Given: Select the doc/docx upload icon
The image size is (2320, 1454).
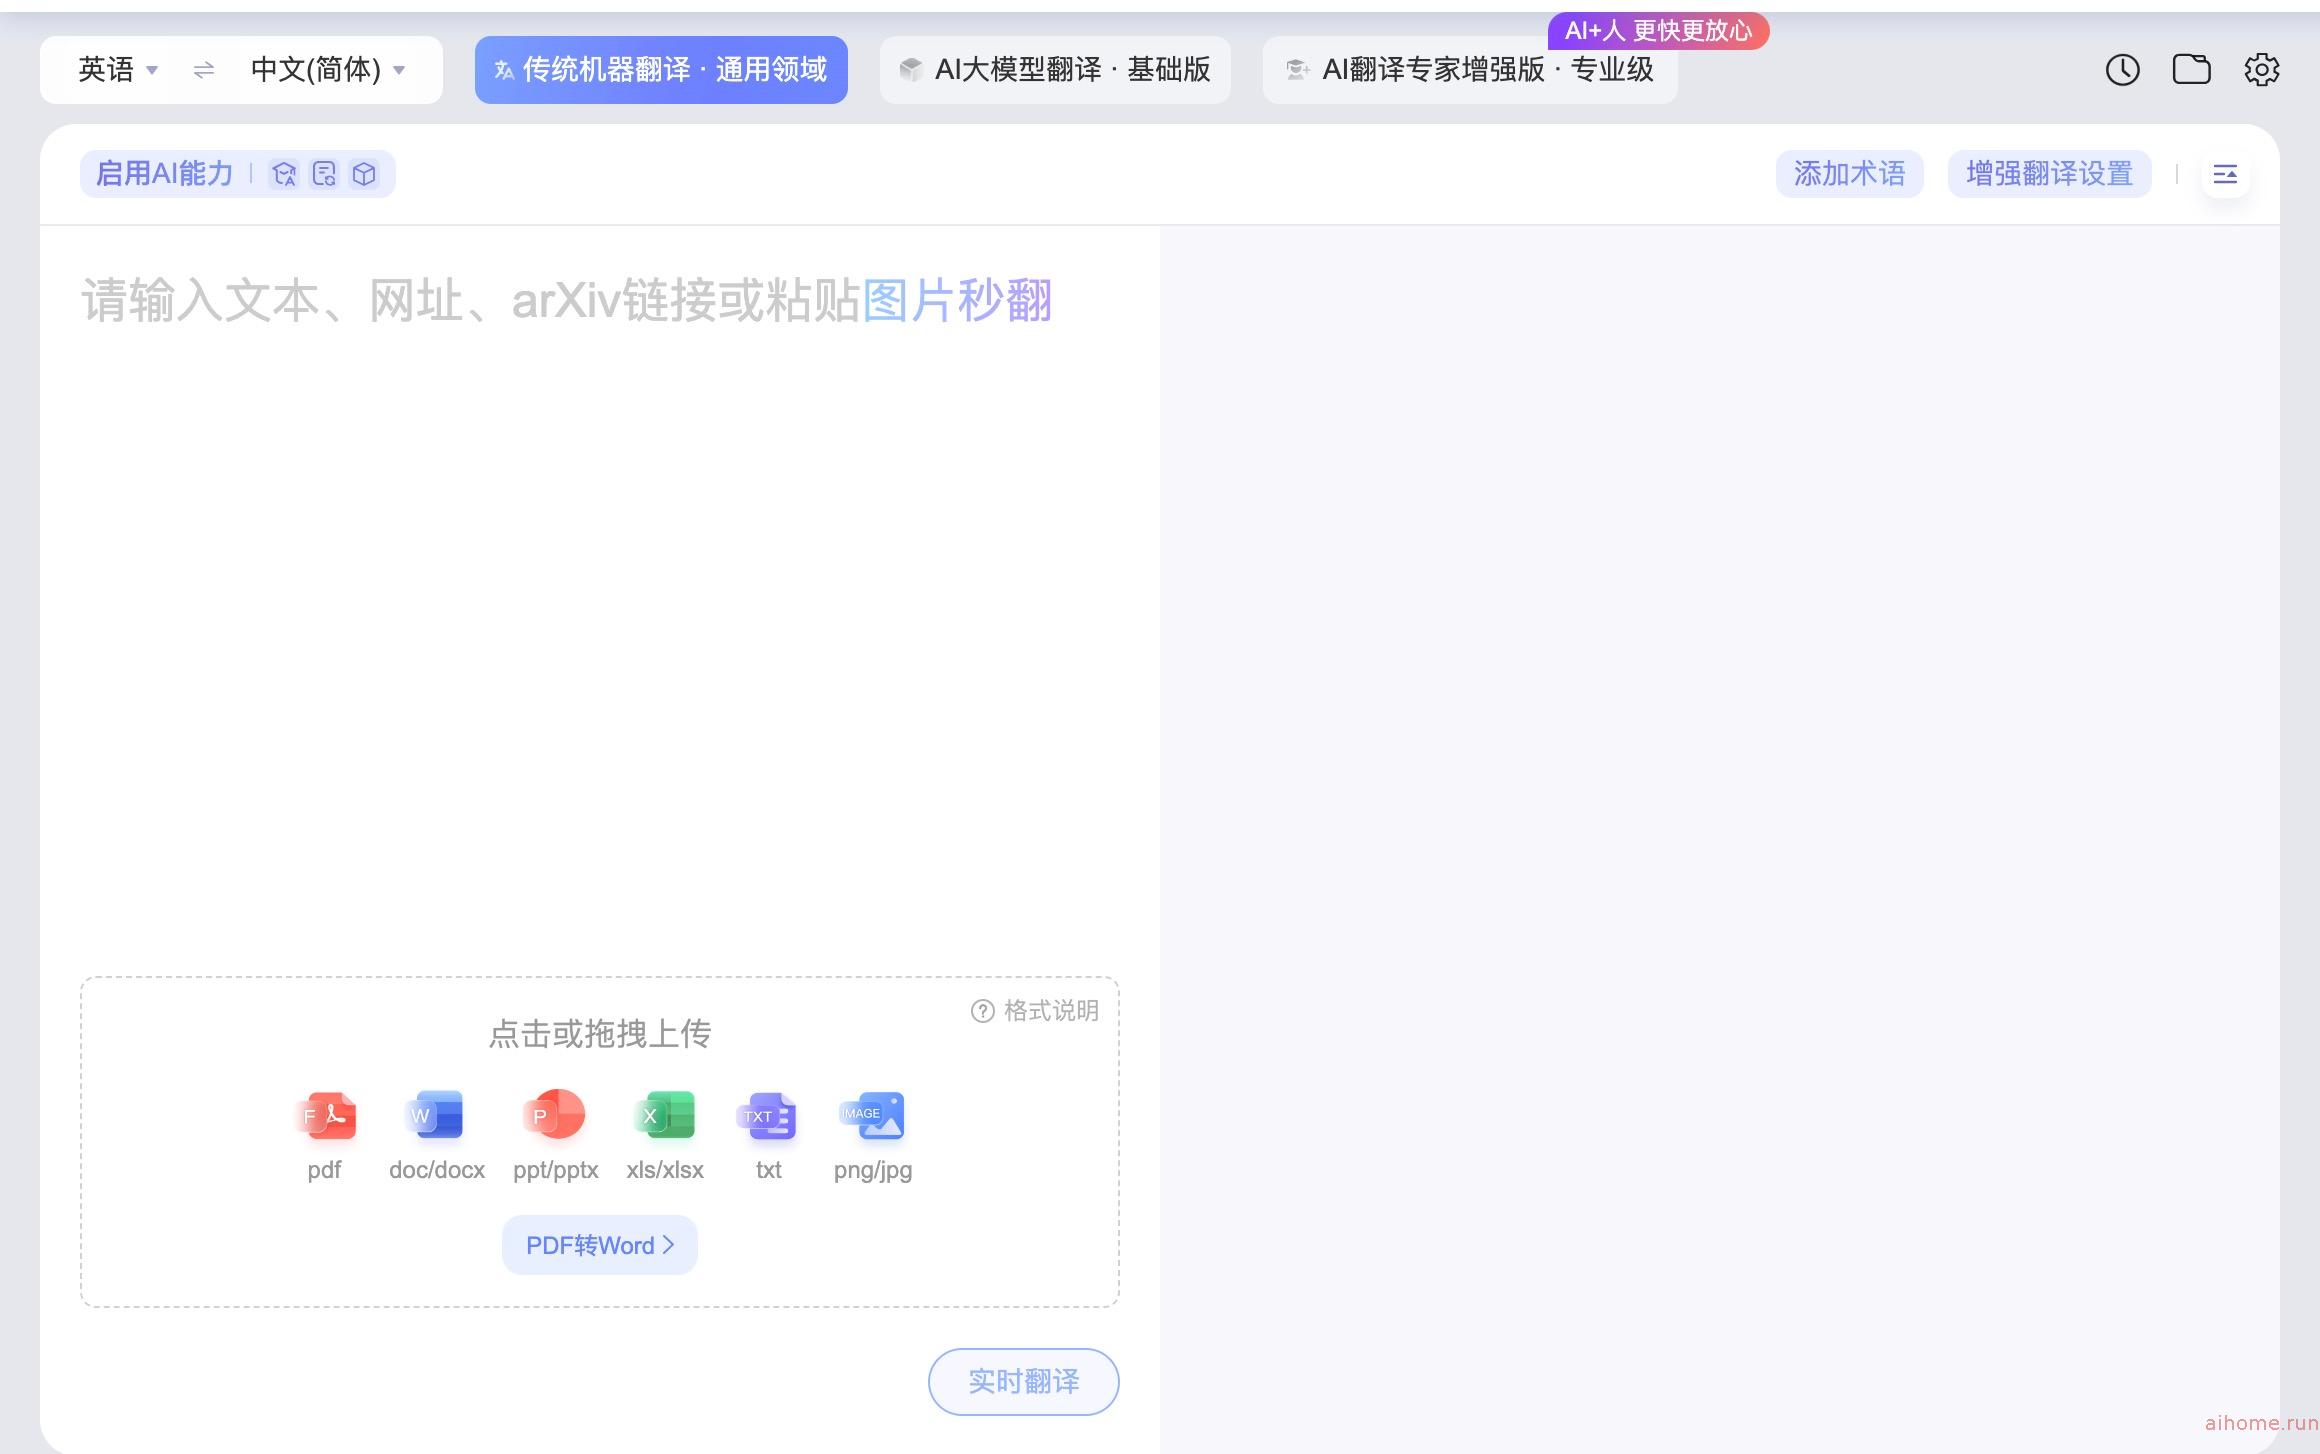Looking at the screenshot, I should click(x=436, y=1115).
